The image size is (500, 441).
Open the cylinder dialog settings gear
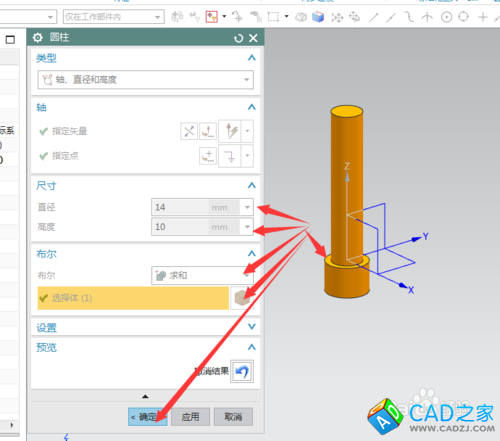pyautogui.click(x=38, y=38)
